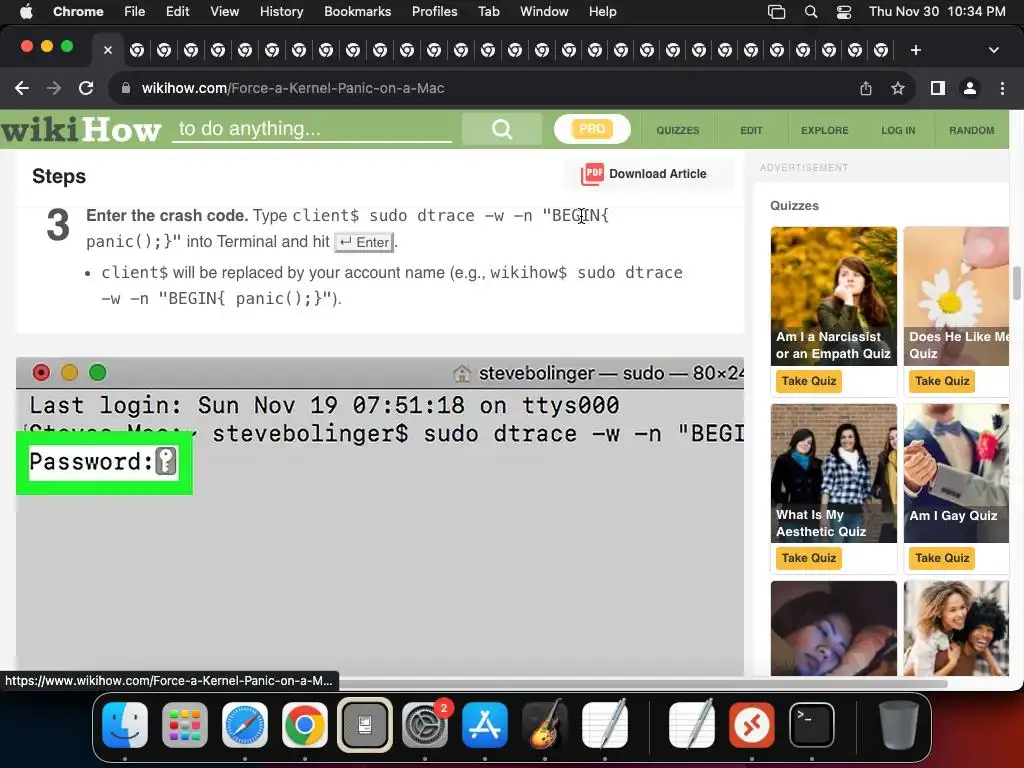Open Finder from the Dock
The image size is (1024, 768).
[125, 724]
